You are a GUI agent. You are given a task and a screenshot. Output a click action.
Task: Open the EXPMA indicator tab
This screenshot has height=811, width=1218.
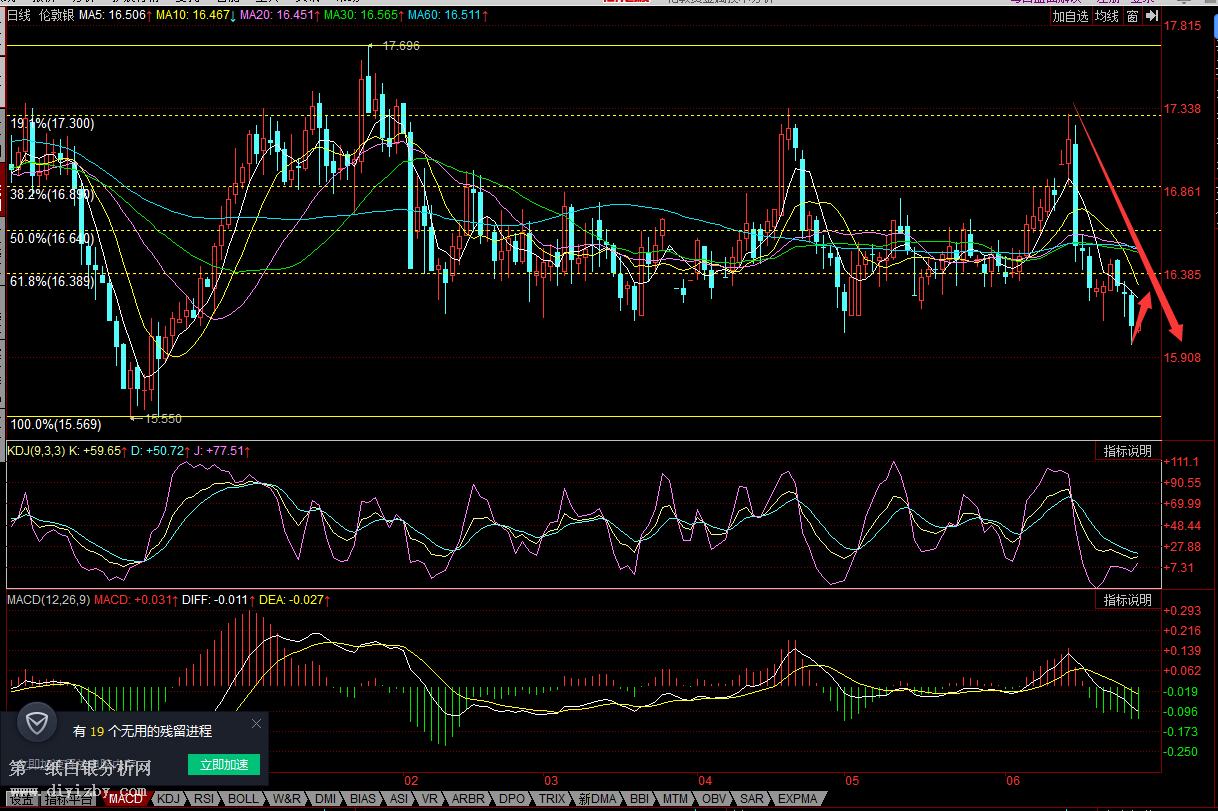pos(797,799)
